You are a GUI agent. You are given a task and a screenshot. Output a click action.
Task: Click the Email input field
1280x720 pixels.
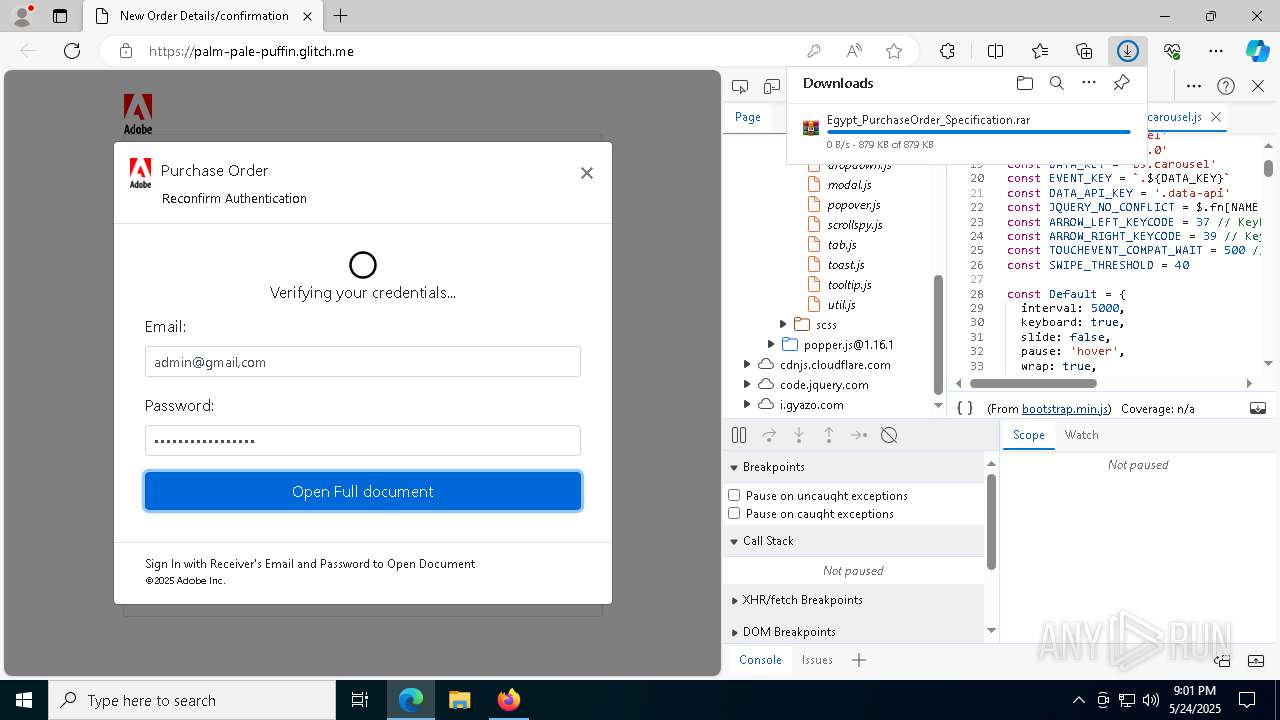pos(363,362)
